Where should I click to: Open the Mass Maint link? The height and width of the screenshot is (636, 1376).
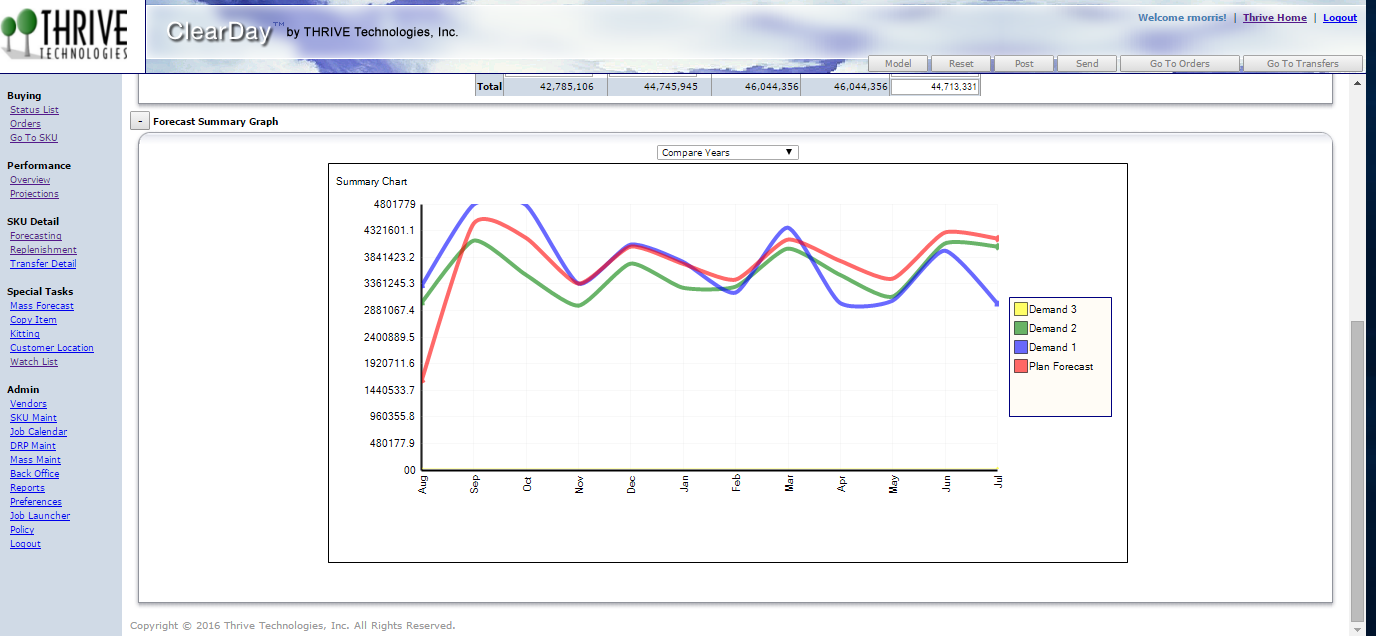35,460
